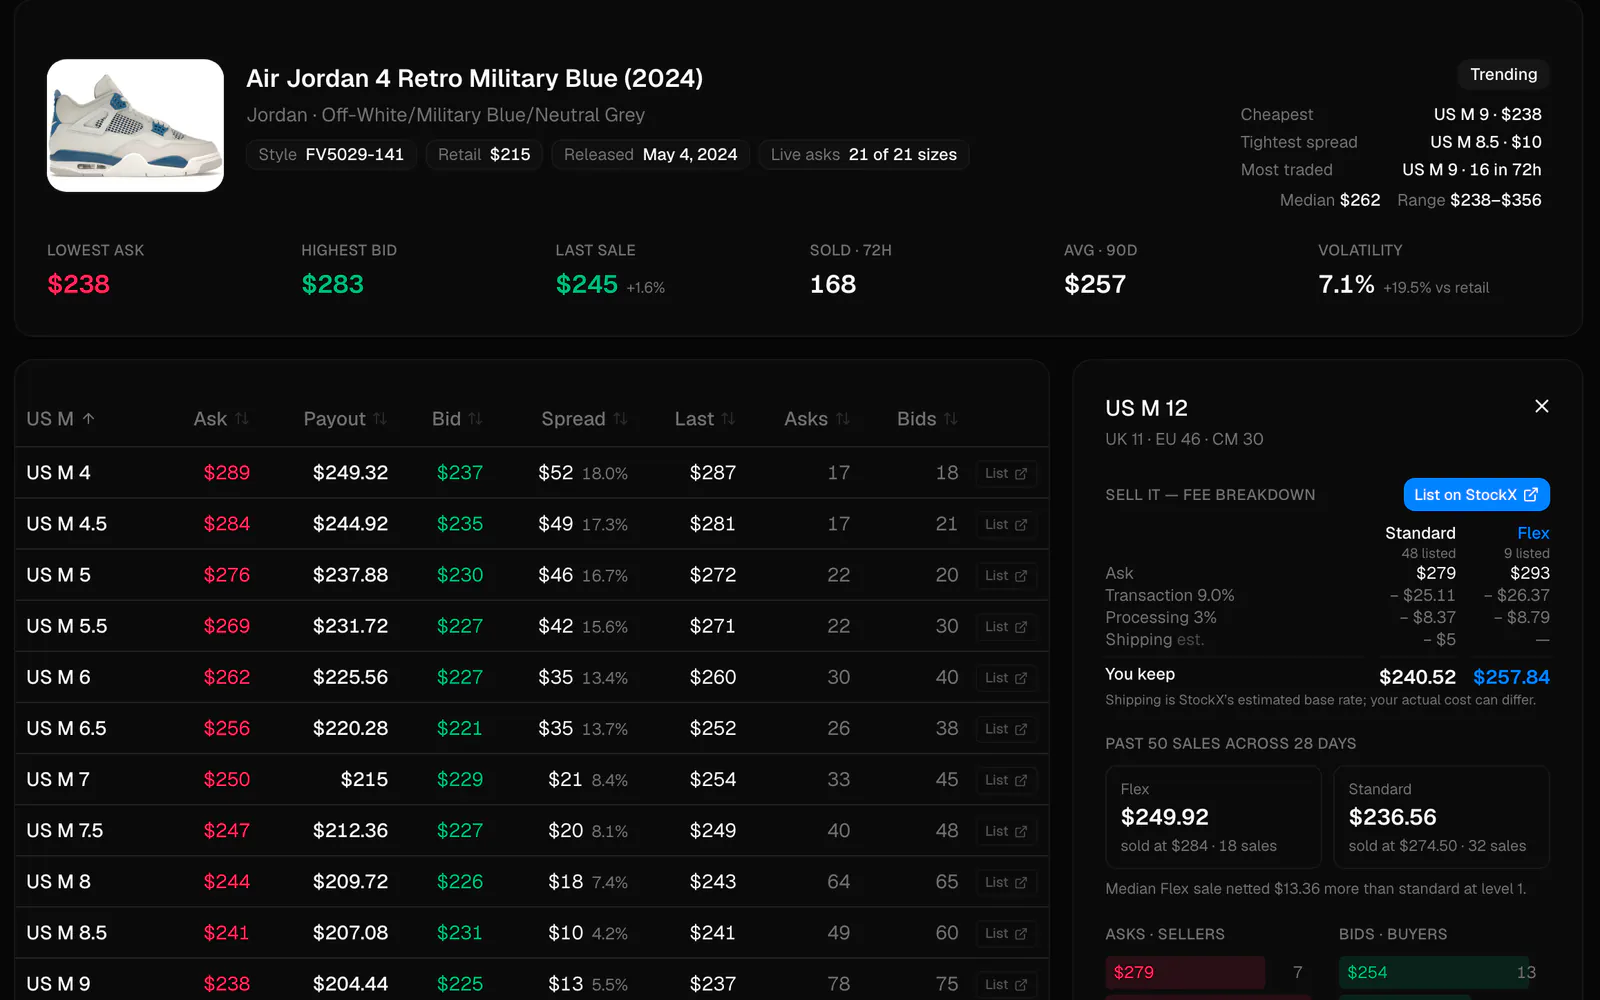Click the Payout column sort icon
The width and height of the screenshot is (1600, 1000).
tap(380, 419)
